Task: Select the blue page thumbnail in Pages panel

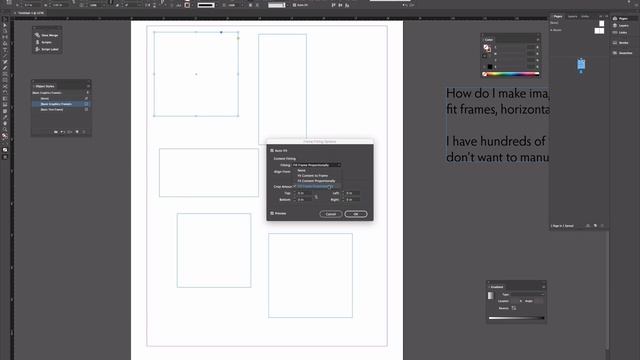Action: click(x=581, y=64)
